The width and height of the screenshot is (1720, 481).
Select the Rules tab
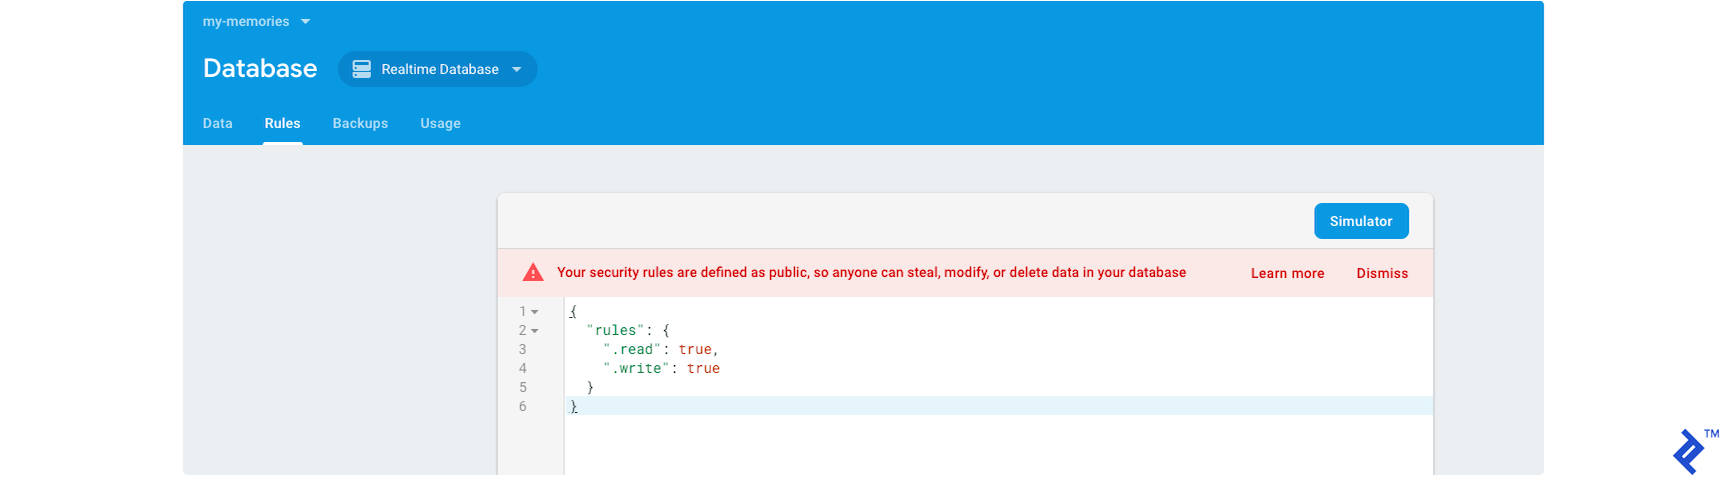tap(282, 123)
